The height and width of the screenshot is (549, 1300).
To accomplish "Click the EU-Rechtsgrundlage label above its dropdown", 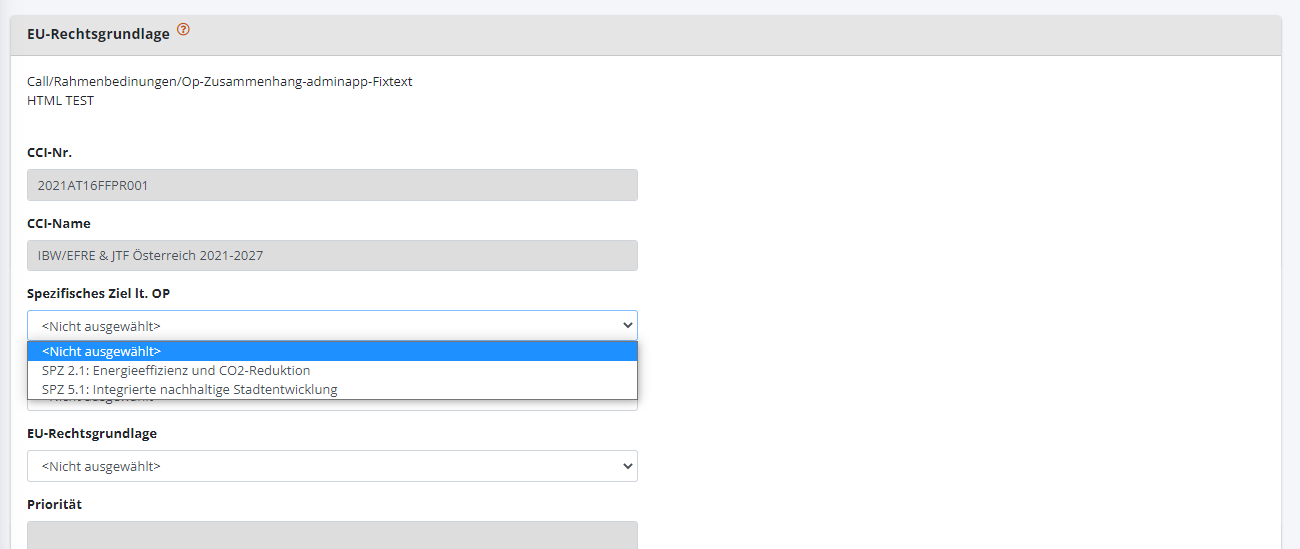I will tap(92, 434).
